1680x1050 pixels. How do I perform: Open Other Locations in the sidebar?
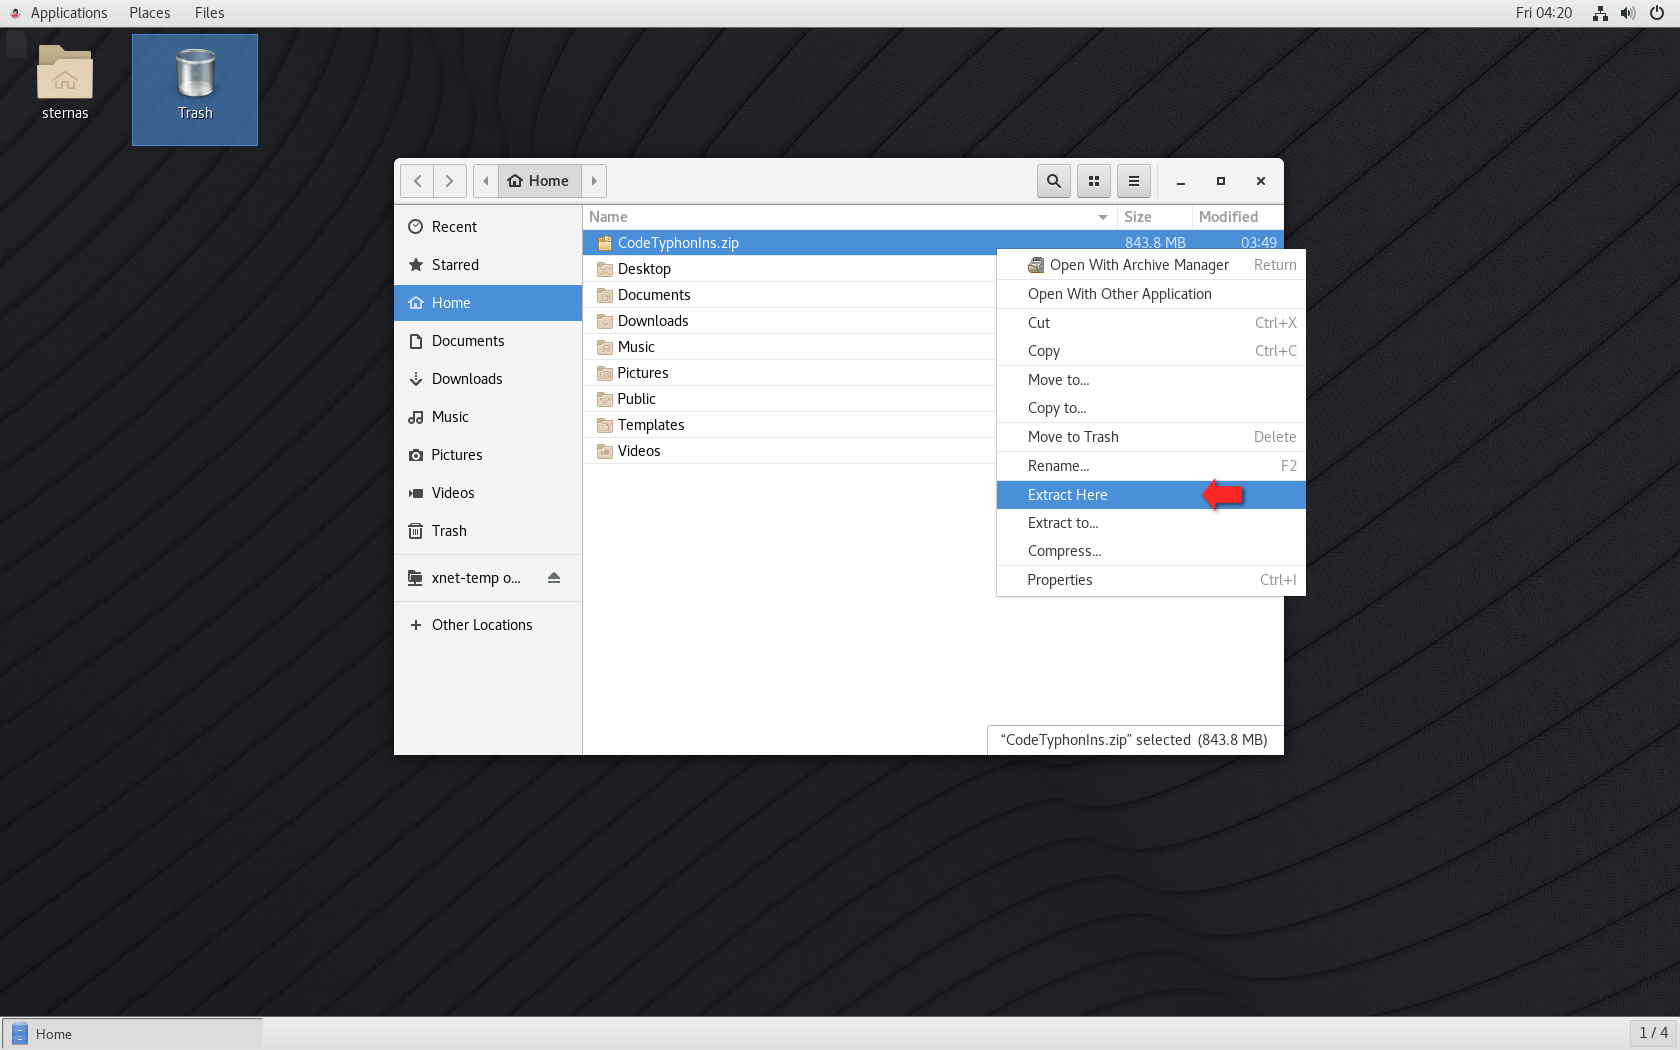coord(488,625)
